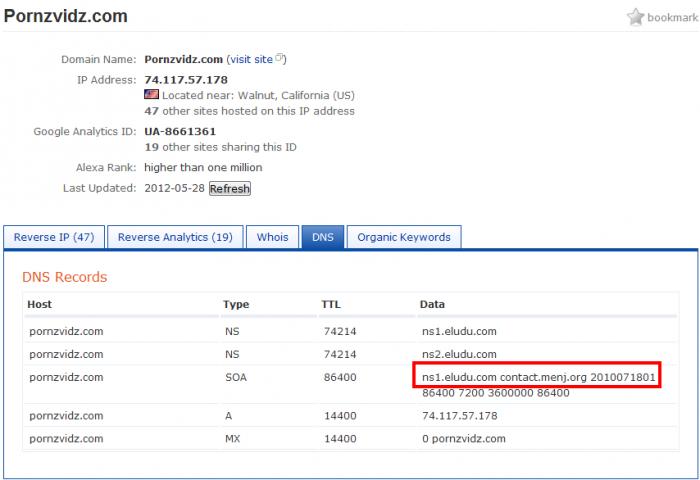Click the last updated date 2012-05-28
Image resolution: width=700 pixels, height=480 pixels.
pyautogui.click(x=174, y=188)
